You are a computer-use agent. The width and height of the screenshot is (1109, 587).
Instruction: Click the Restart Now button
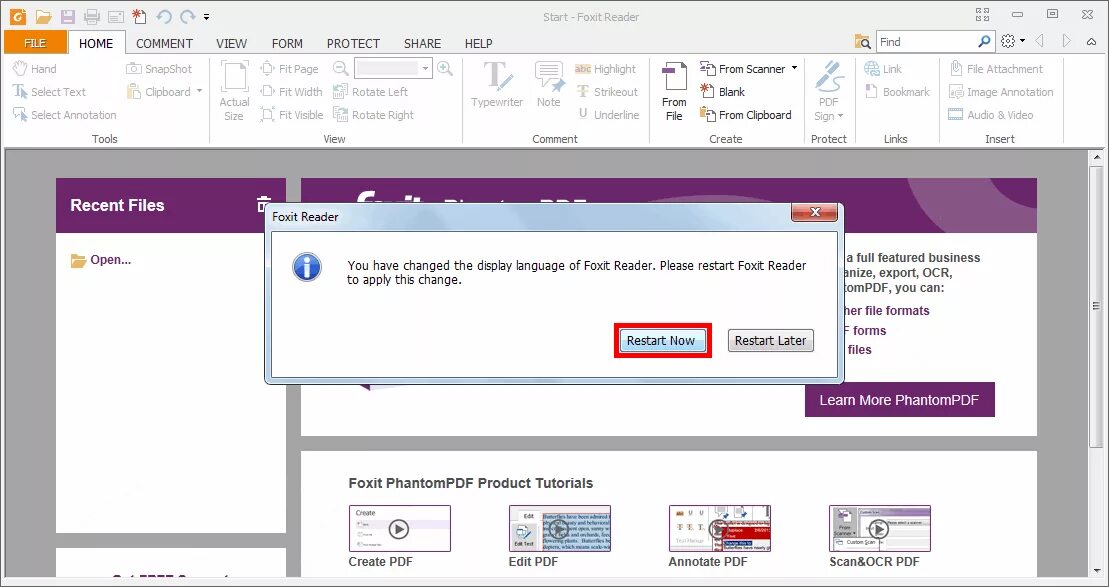click(x=662, y=340)
